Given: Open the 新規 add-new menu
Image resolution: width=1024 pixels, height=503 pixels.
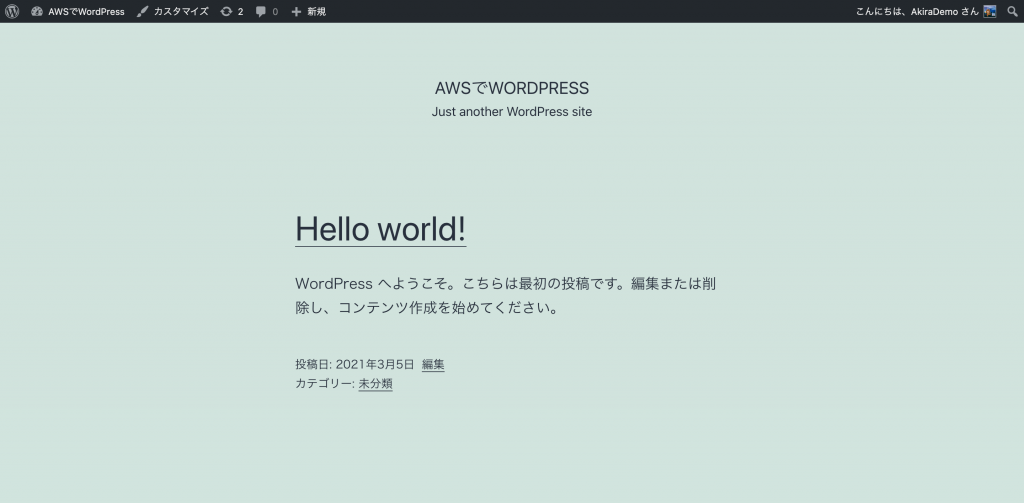Looking at the screenshot, I should click(x=308, y=11).
